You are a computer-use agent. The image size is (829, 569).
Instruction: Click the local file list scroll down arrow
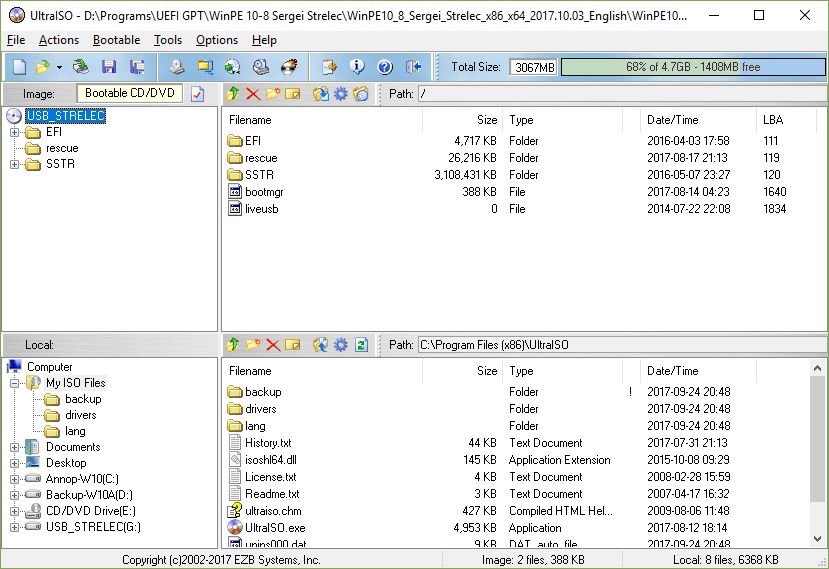coord(817,539)
